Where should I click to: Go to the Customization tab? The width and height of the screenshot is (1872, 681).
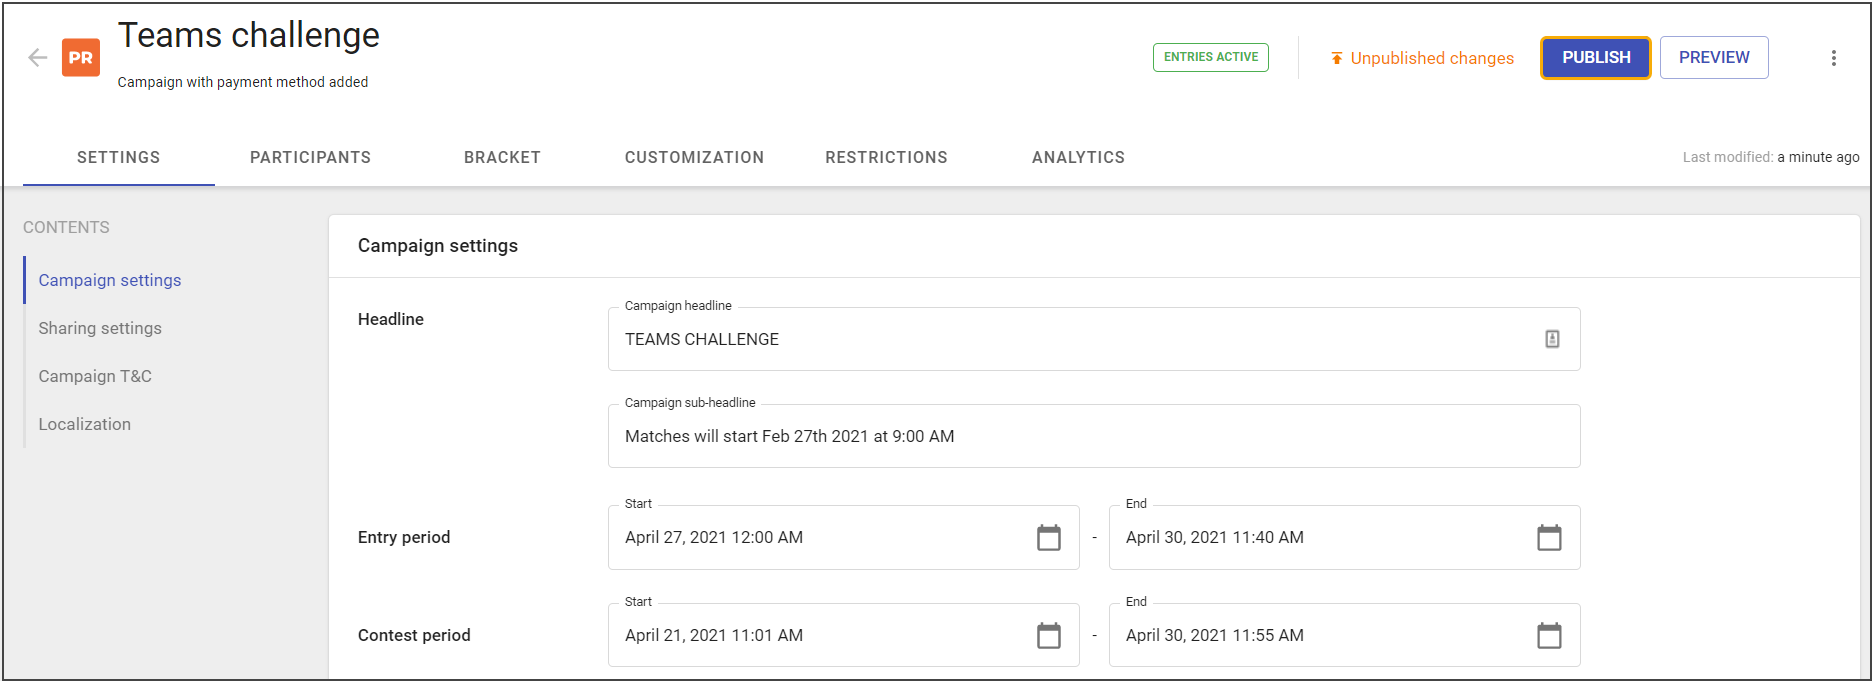click(694, 157)
